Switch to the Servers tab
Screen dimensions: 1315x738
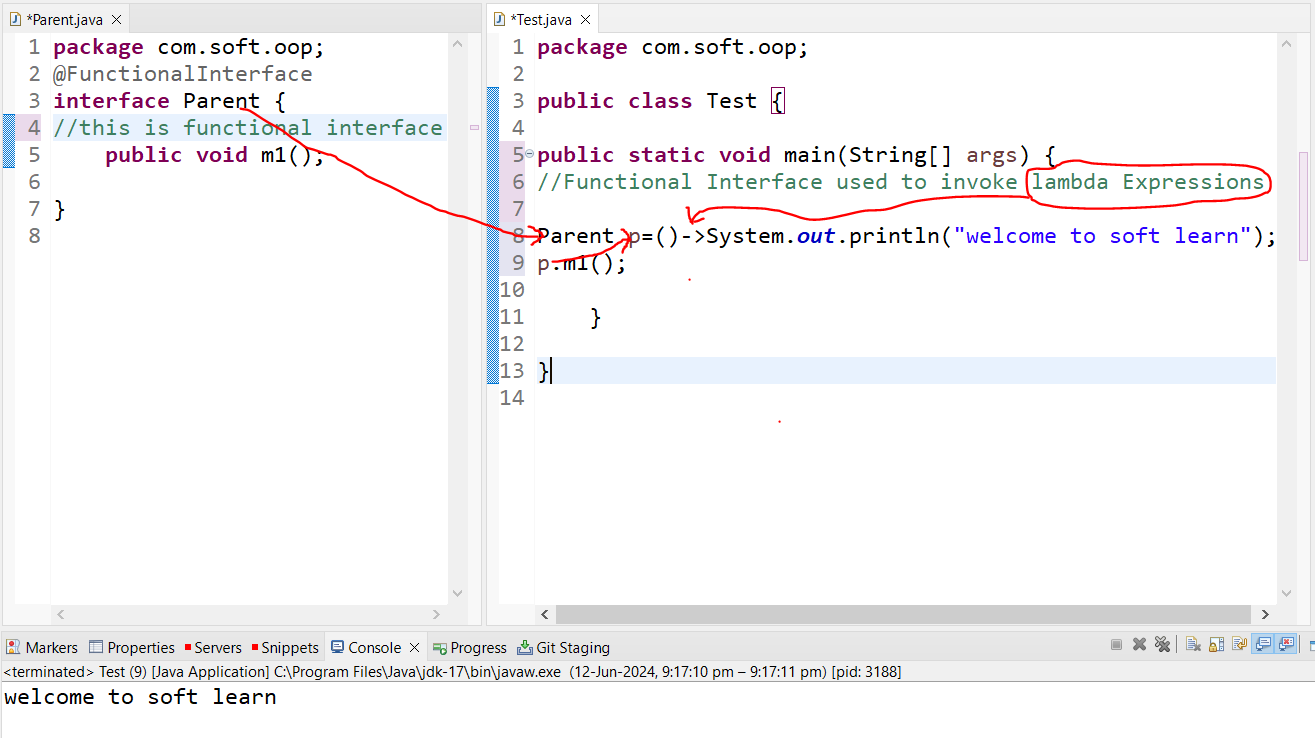(212, 648)
